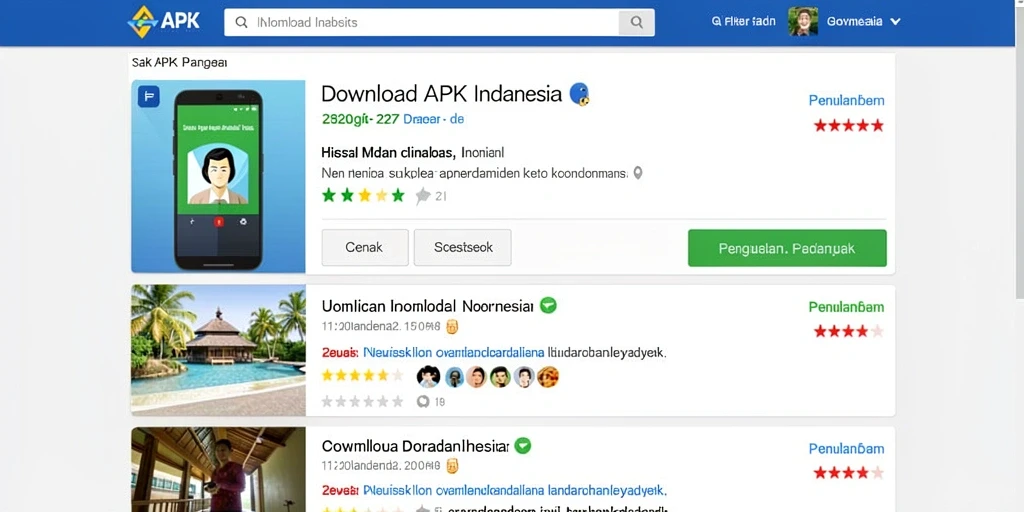
Task: Open the Govmeaia account name
Action: [854, 22]
